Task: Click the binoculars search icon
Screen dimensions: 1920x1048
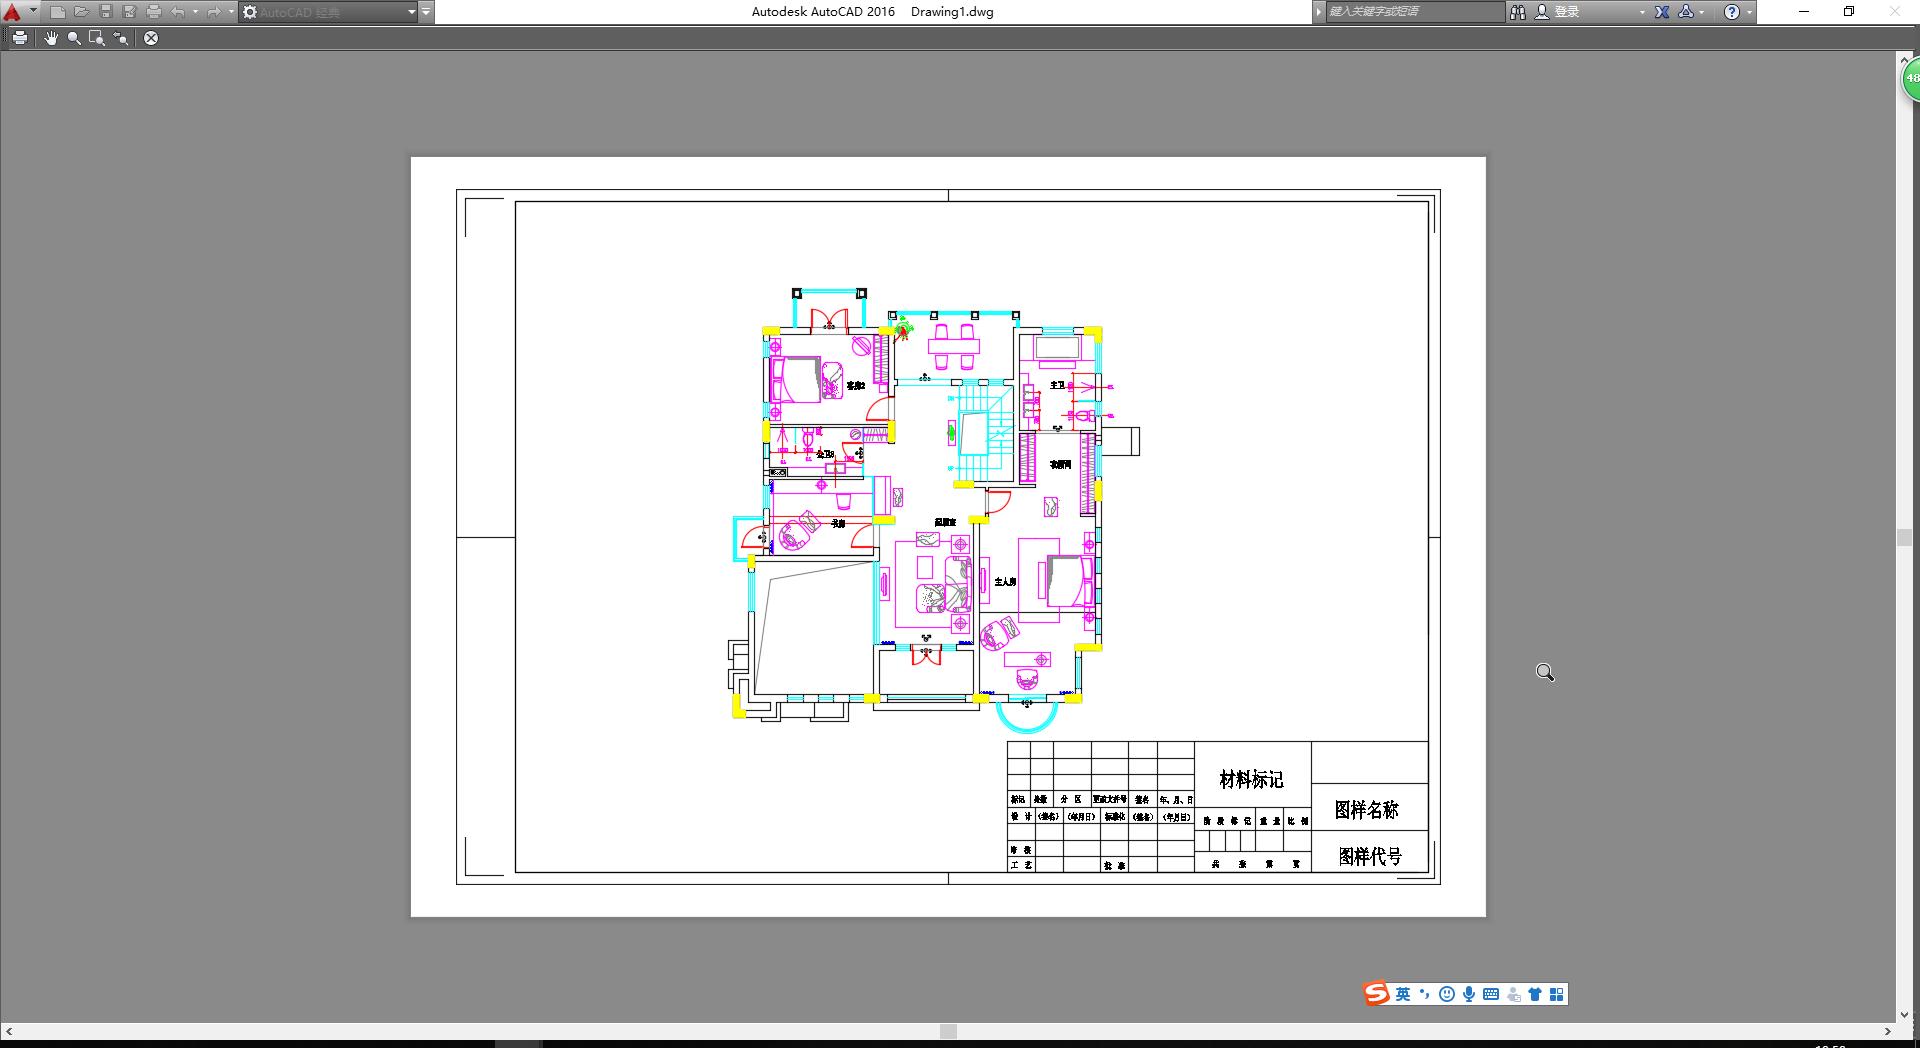Action: (x=1518, y=12)
